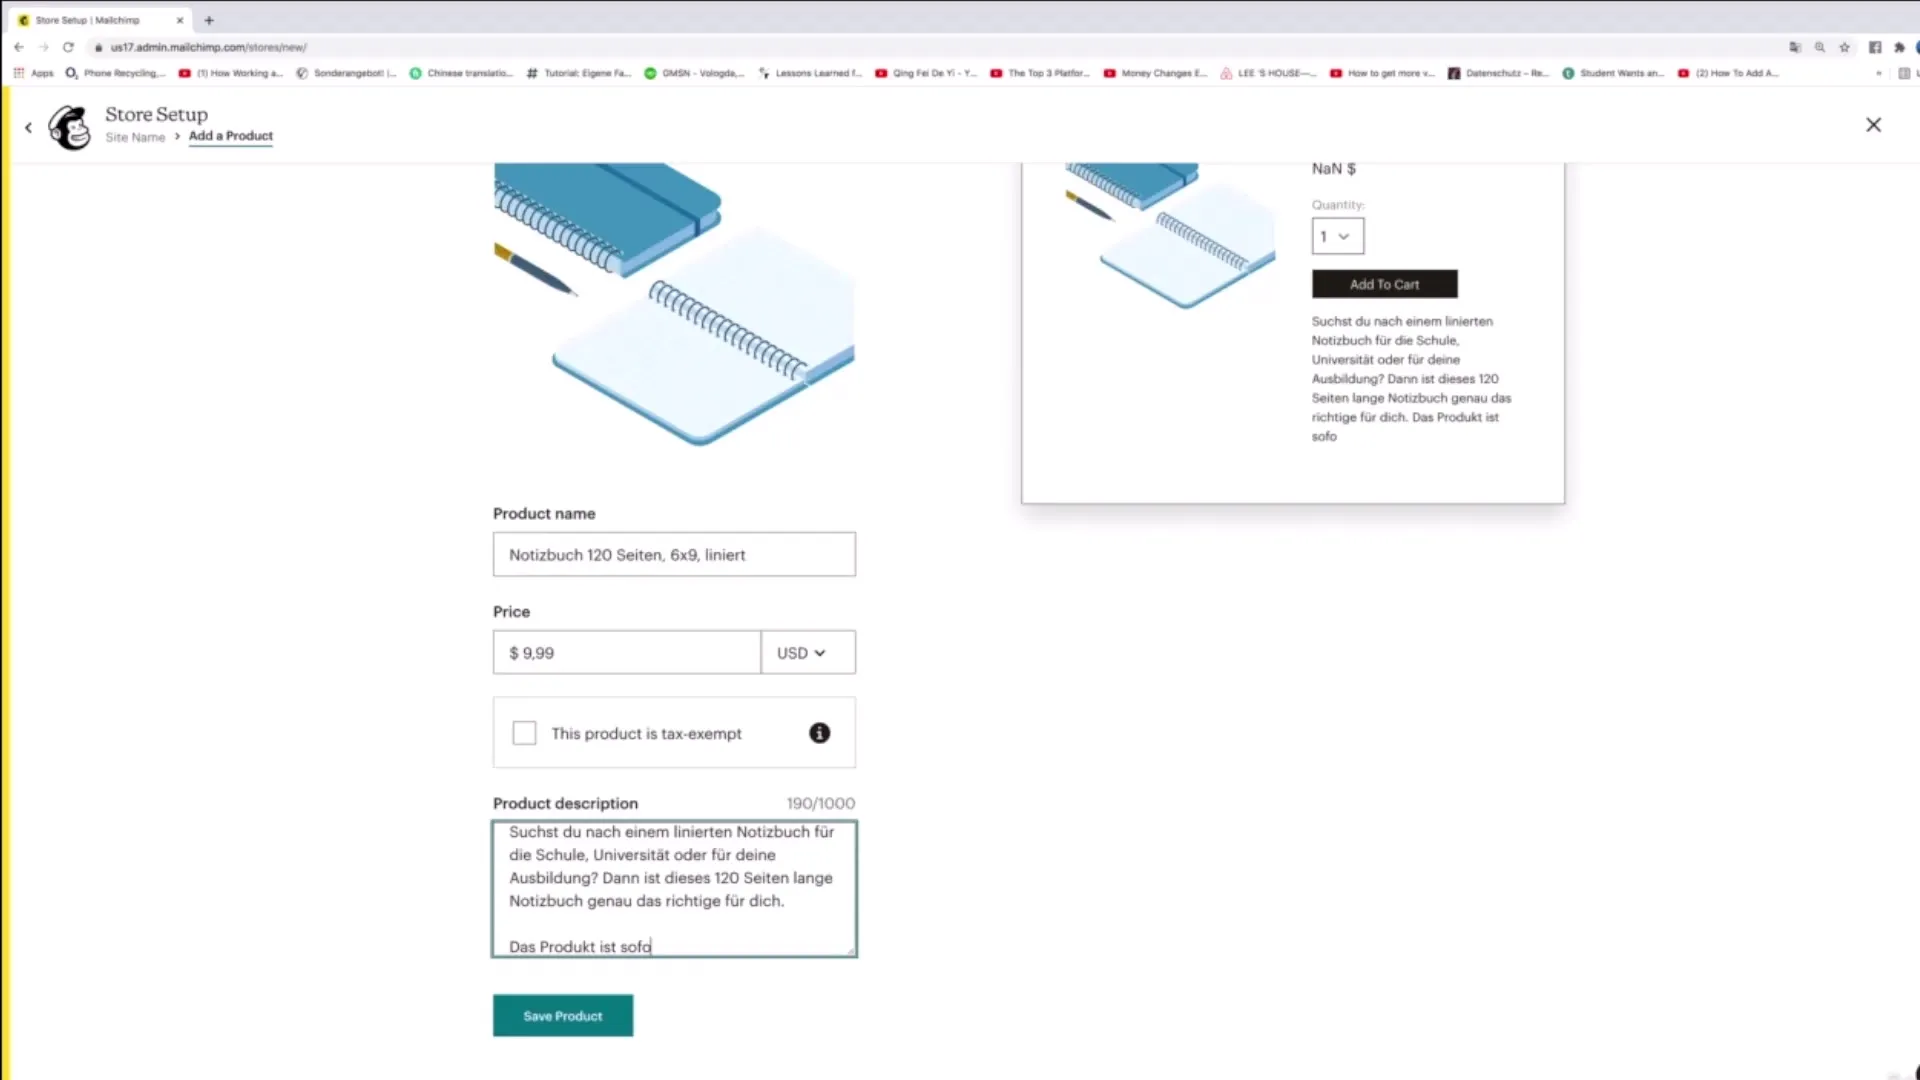
Task: Open the LEE'S HOUSE bookmark
Action: click(x=1268, y=73)
